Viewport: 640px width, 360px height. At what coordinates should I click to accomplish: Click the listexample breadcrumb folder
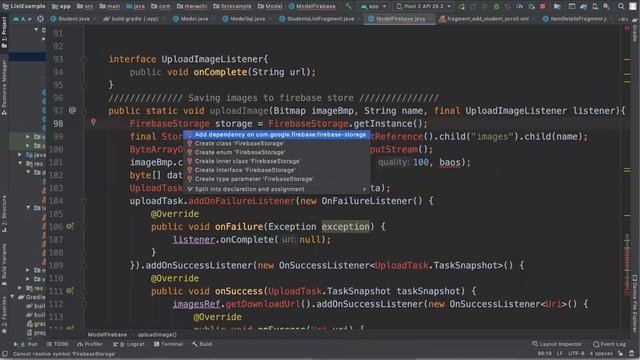point(232,6)
